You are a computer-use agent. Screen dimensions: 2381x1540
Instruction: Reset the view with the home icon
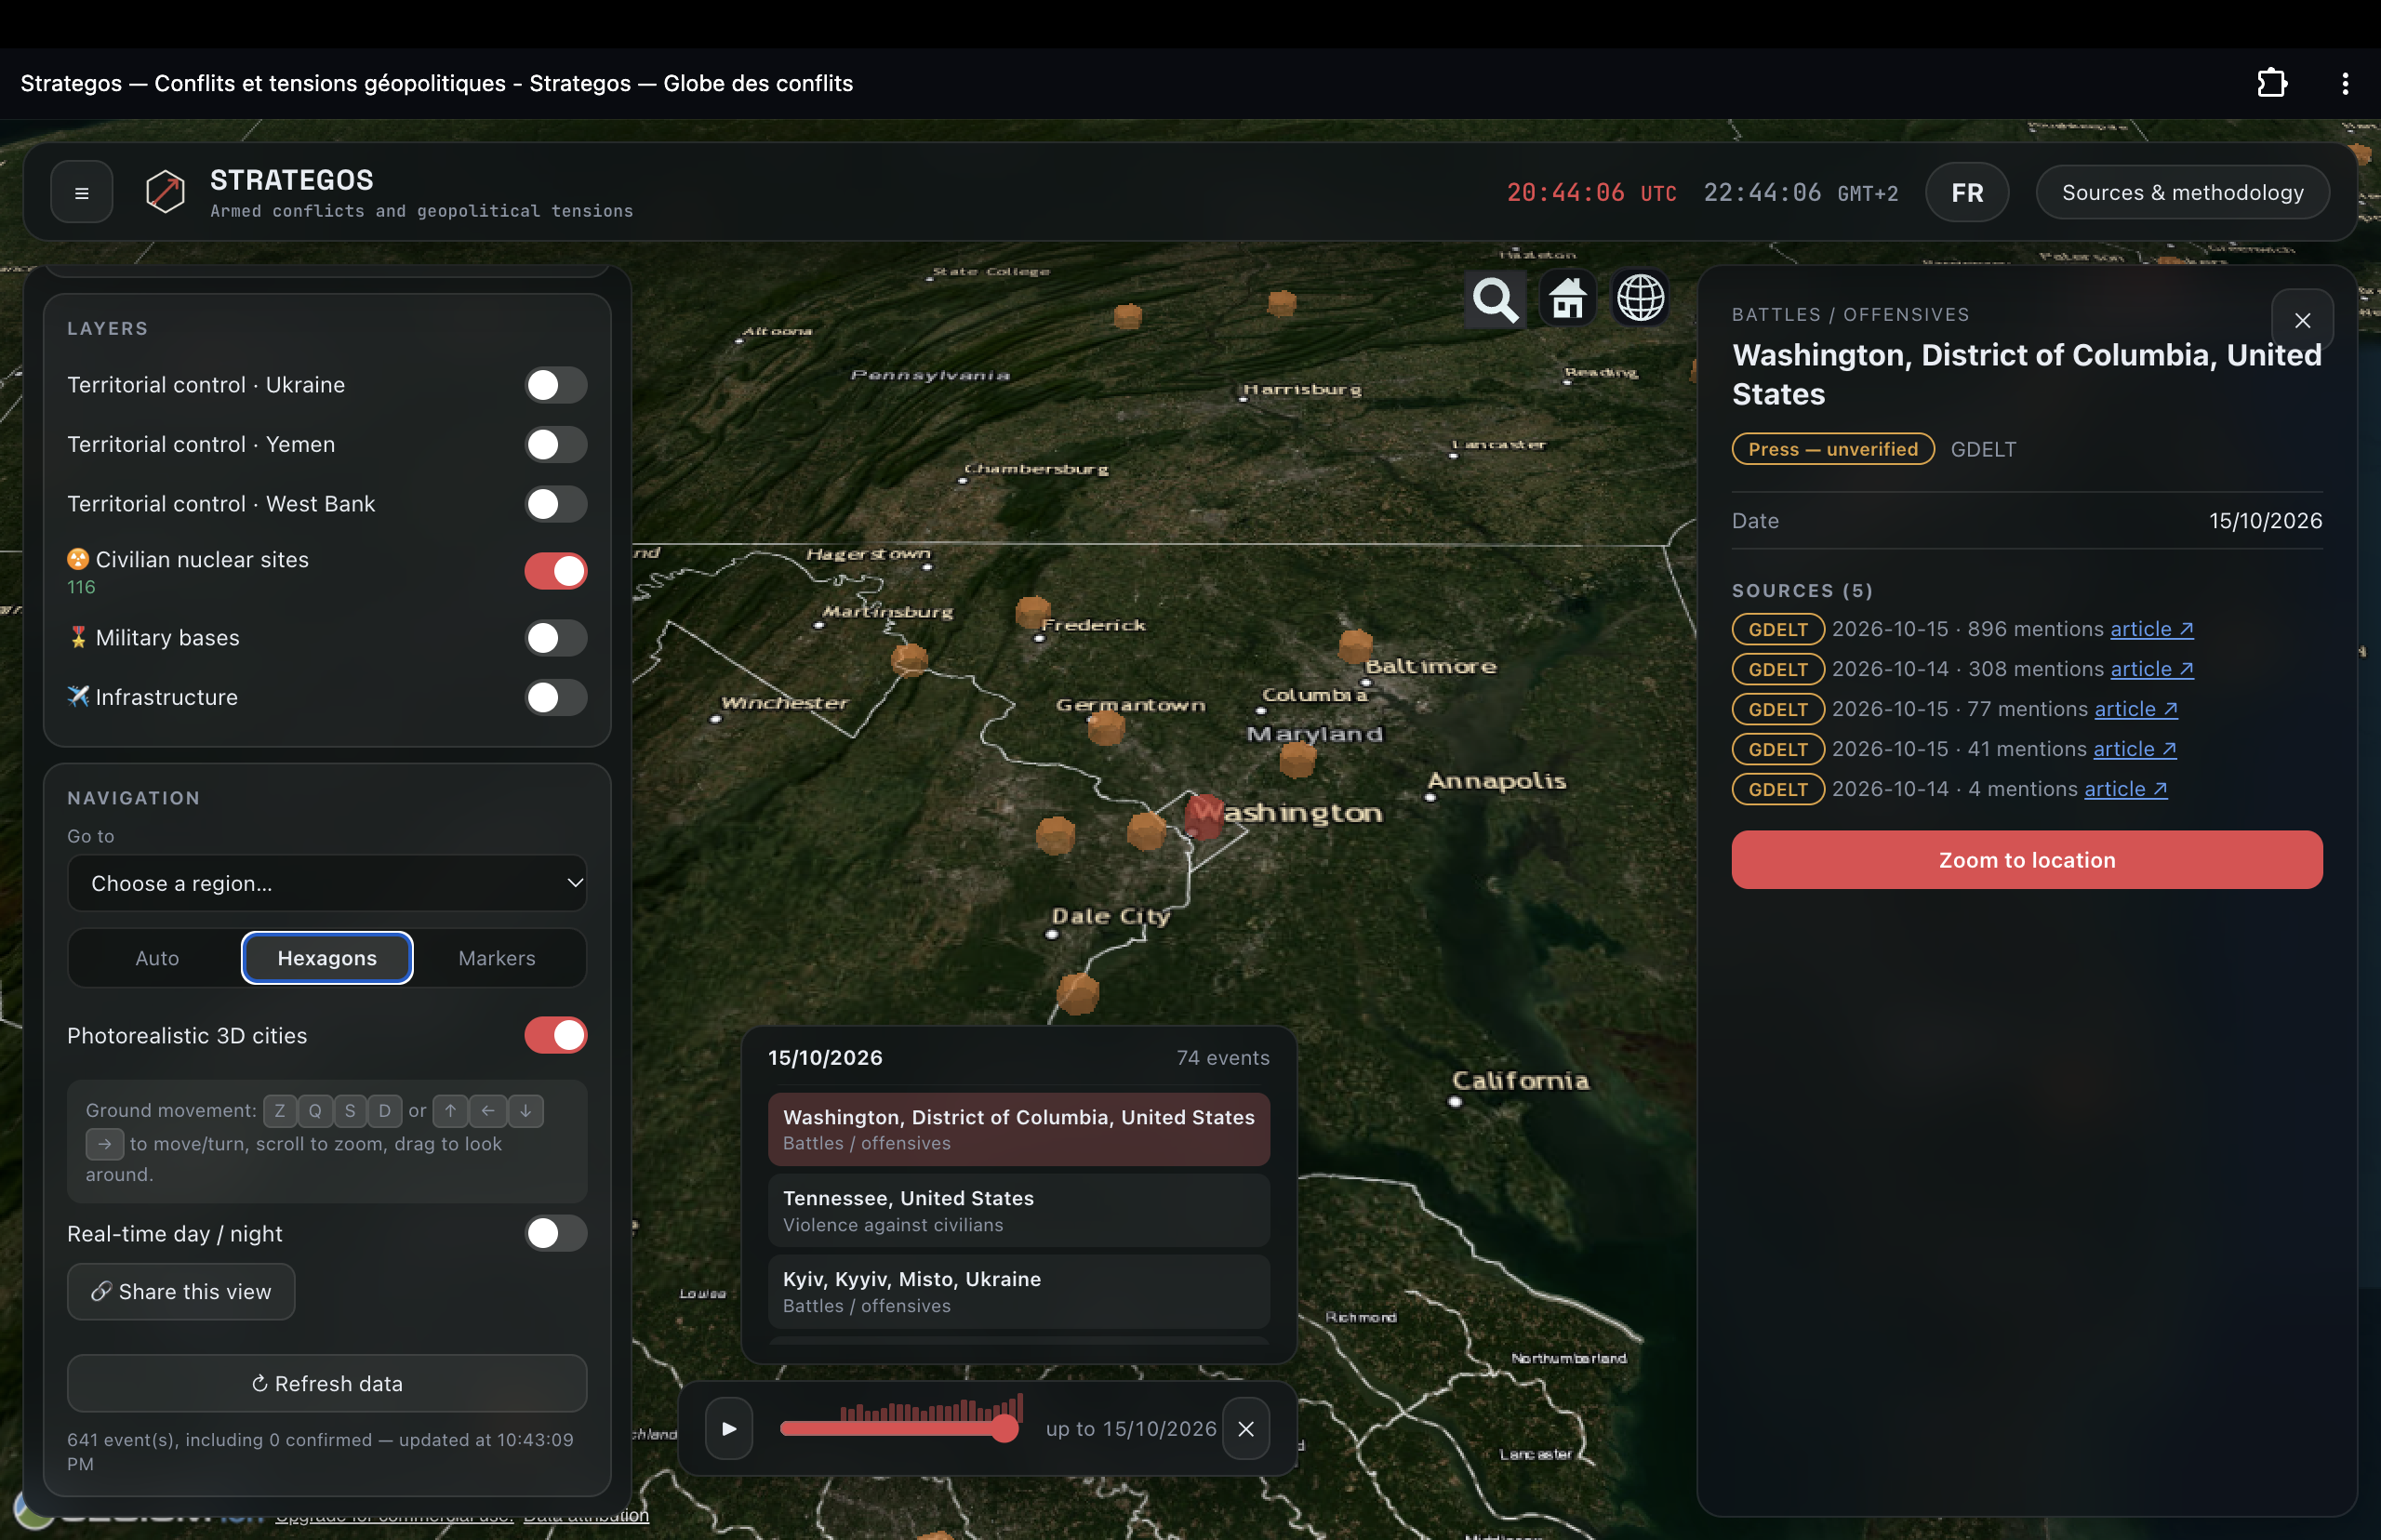(1568, 298)
